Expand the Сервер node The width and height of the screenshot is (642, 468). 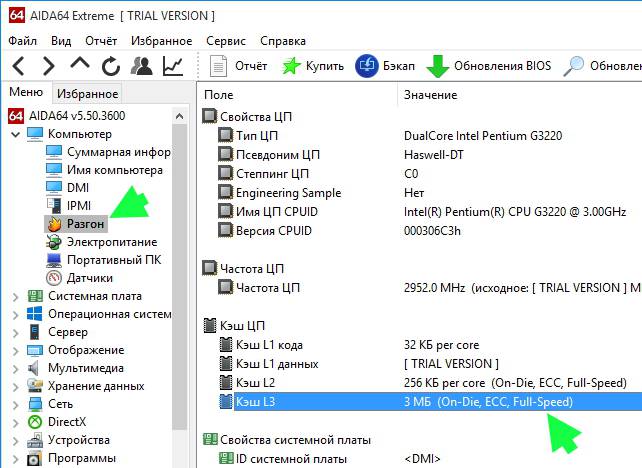coord(16,333)
